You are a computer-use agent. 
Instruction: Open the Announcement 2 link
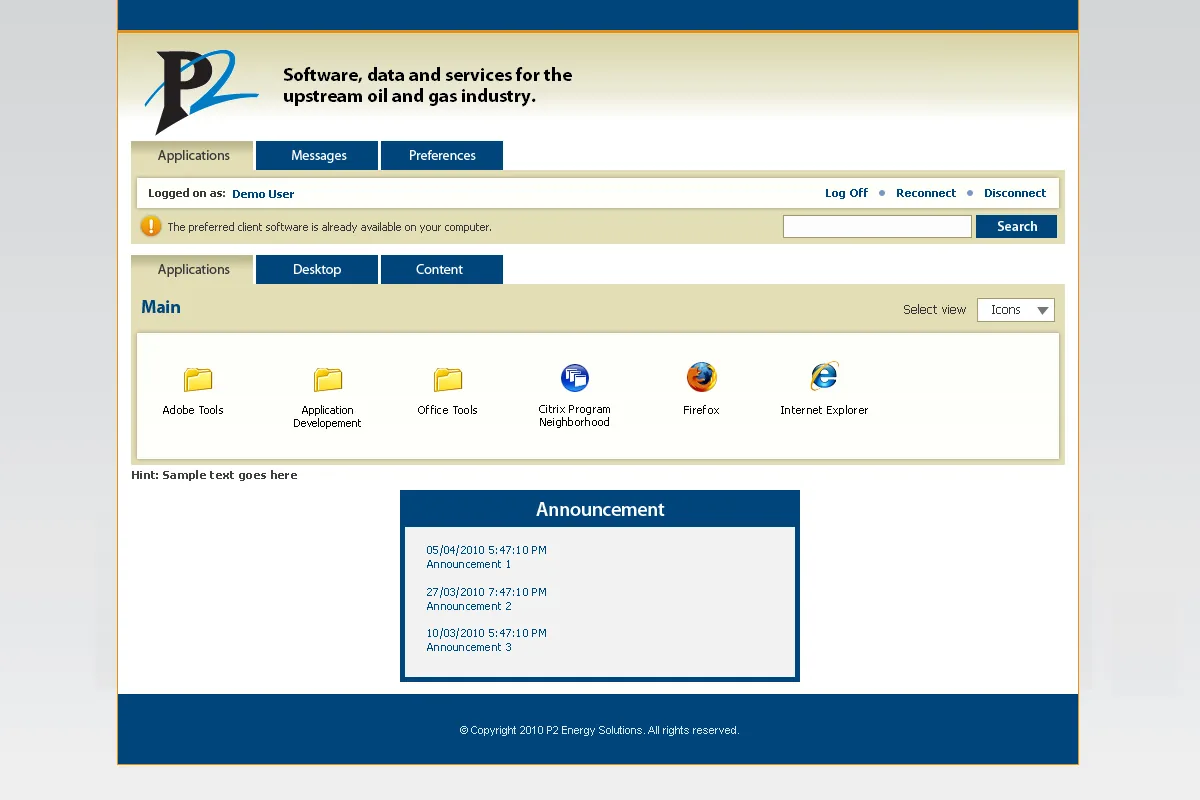tap(469, 606)
